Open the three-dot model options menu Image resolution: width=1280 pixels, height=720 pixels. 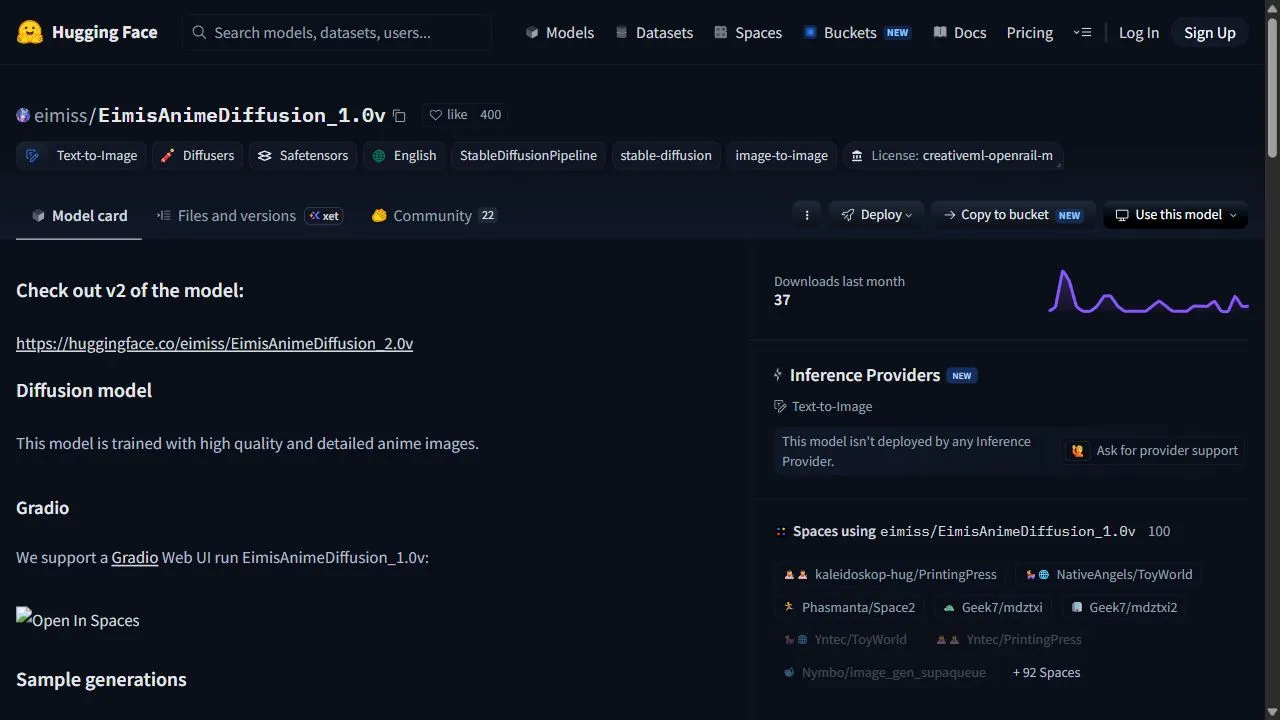click(x=807, y=215)
